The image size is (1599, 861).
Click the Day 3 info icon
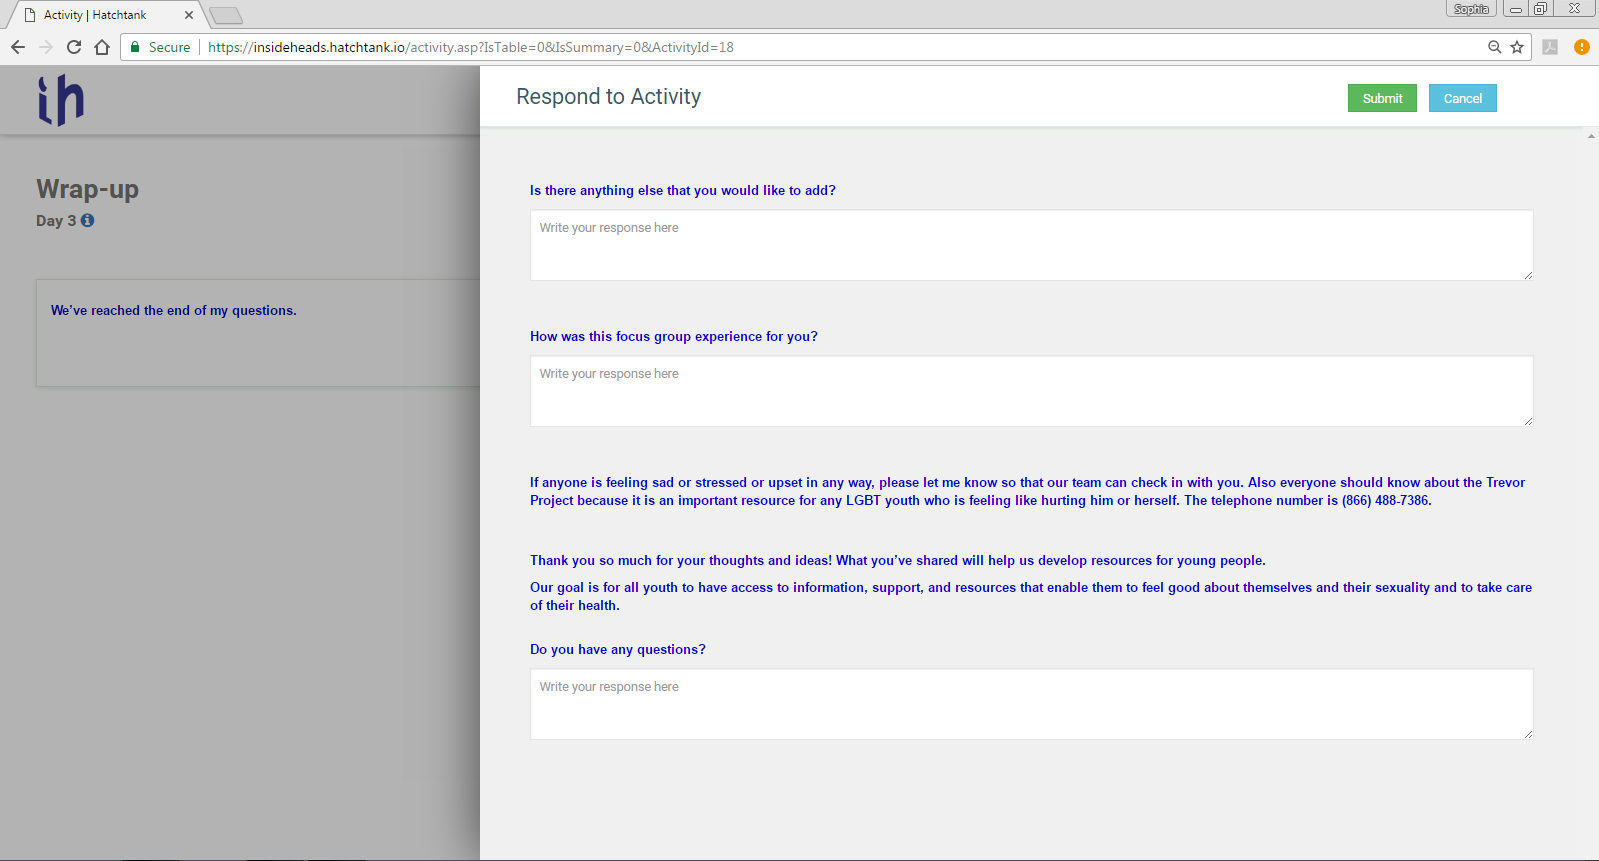(x=88, y=220)
